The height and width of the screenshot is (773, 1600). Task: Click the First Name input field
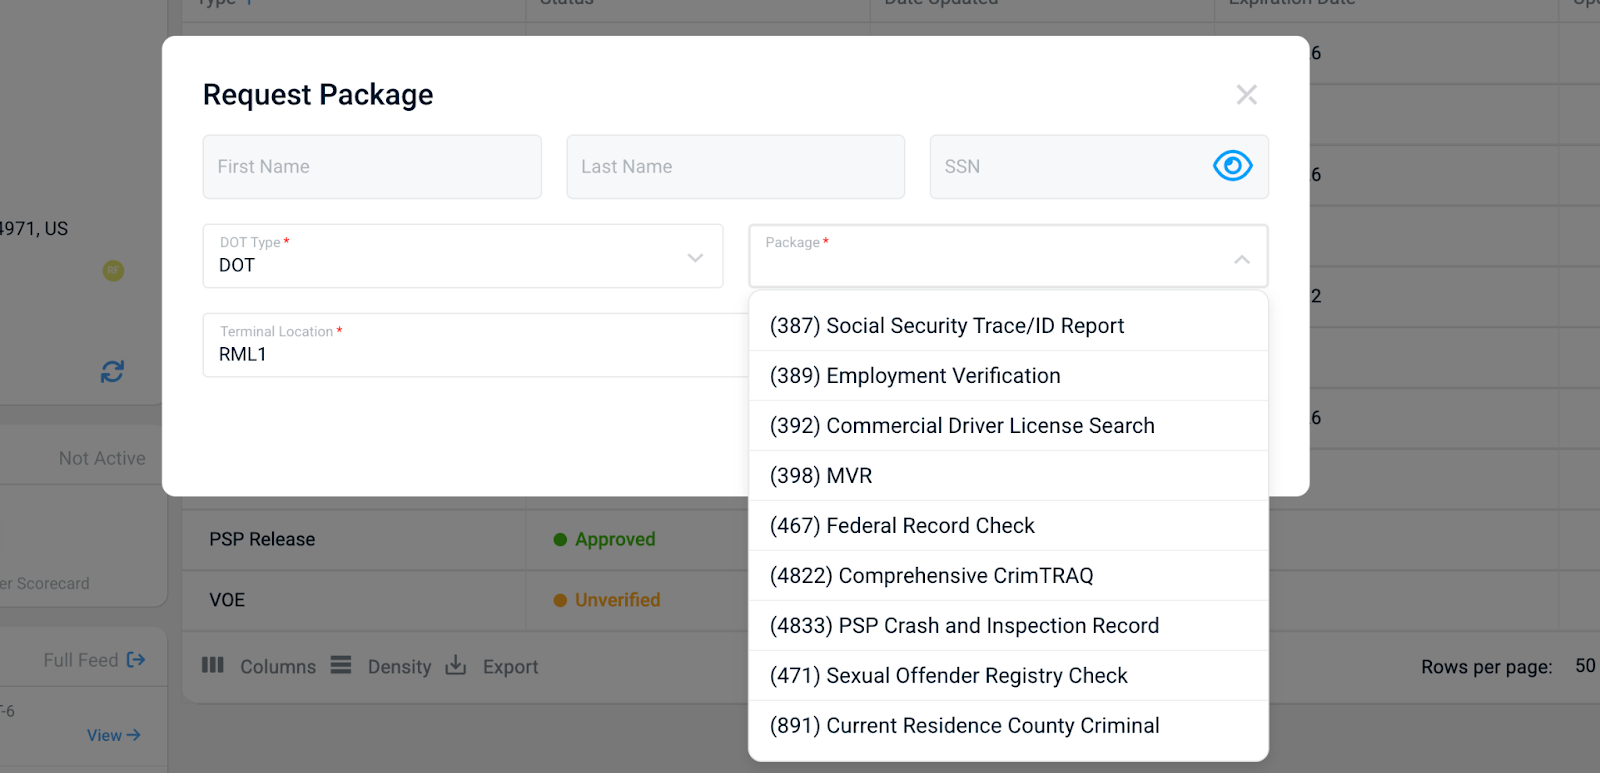coord(372,167)
